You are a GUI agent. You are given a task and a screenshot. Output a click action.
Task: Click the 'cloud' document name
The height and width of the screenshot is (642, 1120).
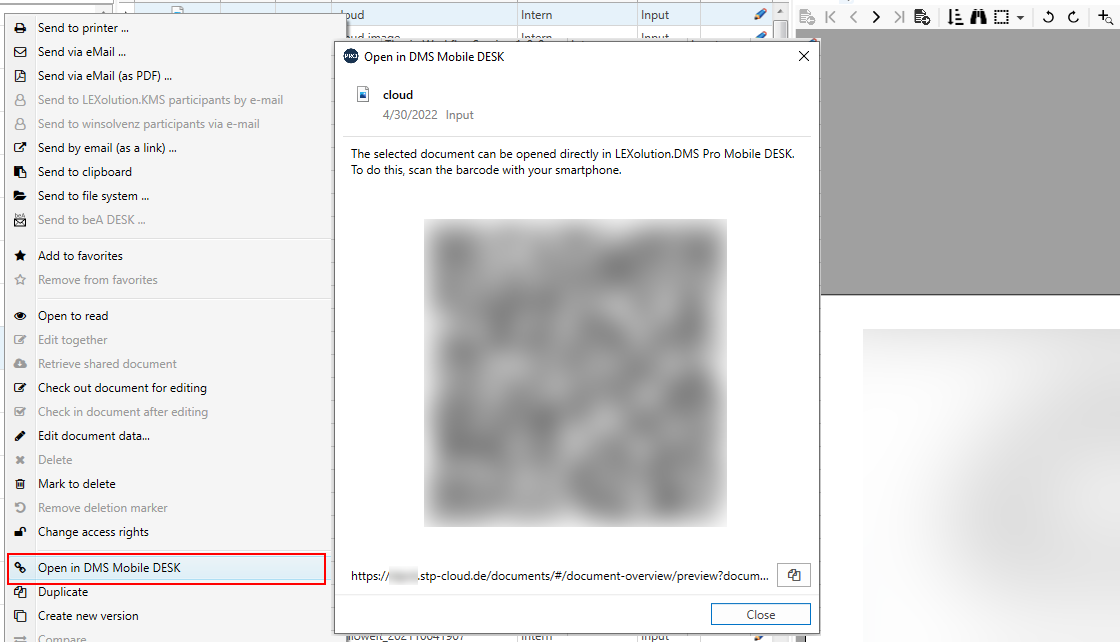(x=398, y=95)
